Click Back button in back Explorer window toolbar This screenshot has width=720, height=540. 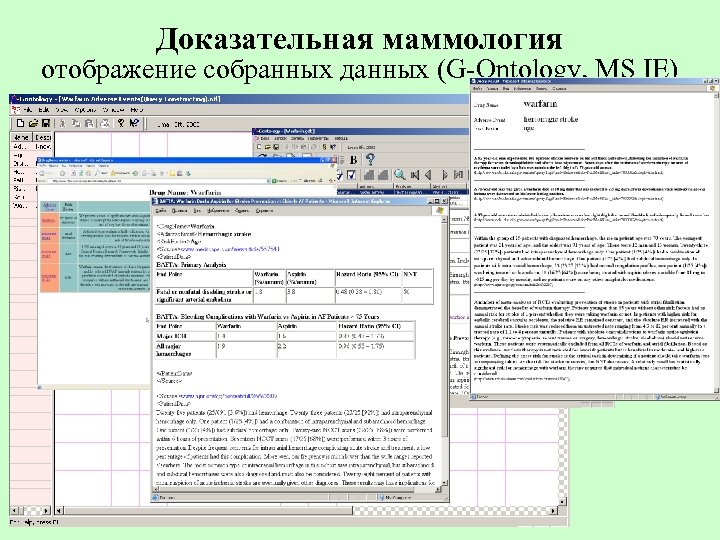point(44,173)
